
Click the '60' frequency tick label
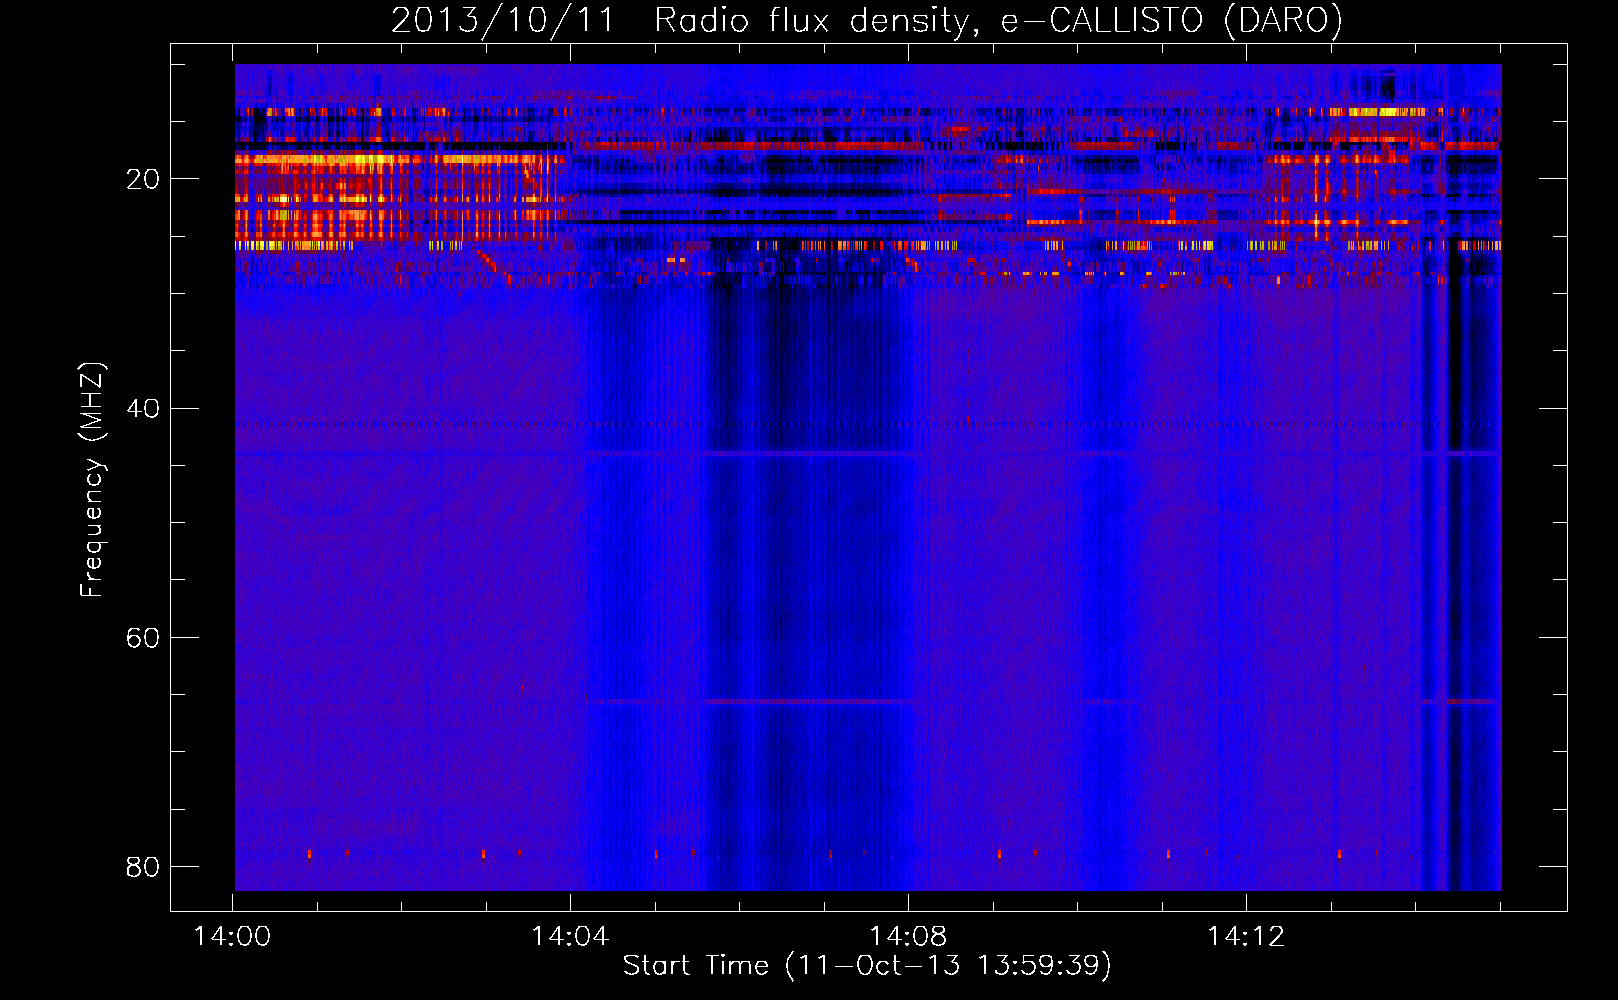coord(143,638)
